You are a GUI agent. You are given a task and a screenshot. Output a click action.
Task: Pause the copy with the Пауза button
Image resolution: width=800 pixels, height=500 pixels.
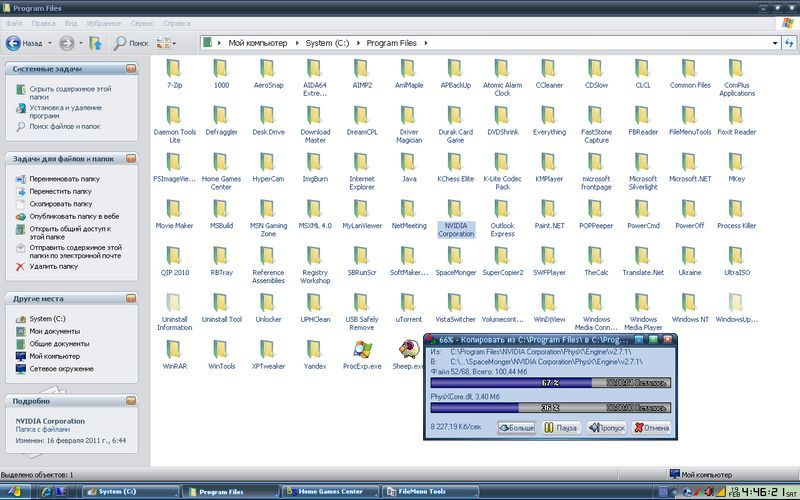click(561, 428)
